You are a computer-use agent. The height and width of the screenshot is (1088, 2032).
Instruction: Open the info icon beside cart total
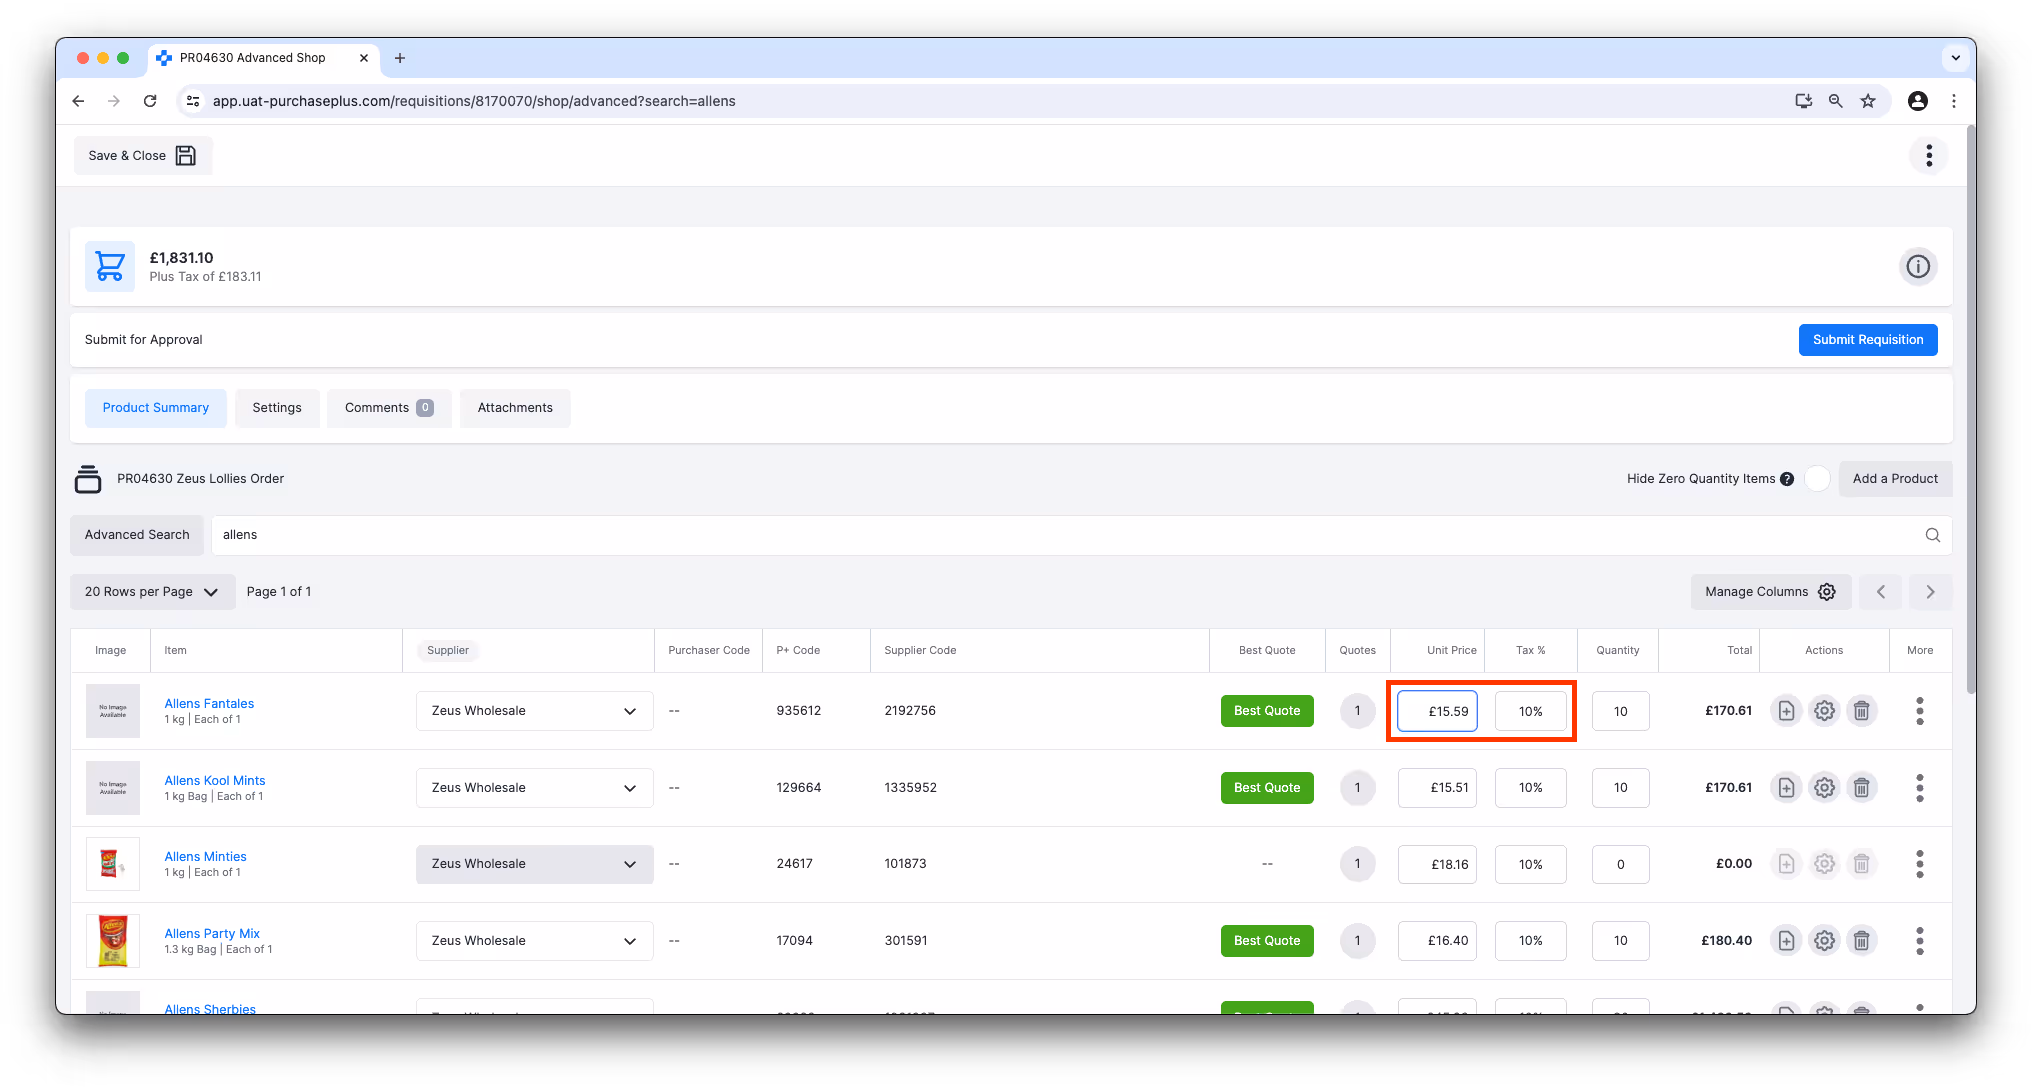point(1917,267)
